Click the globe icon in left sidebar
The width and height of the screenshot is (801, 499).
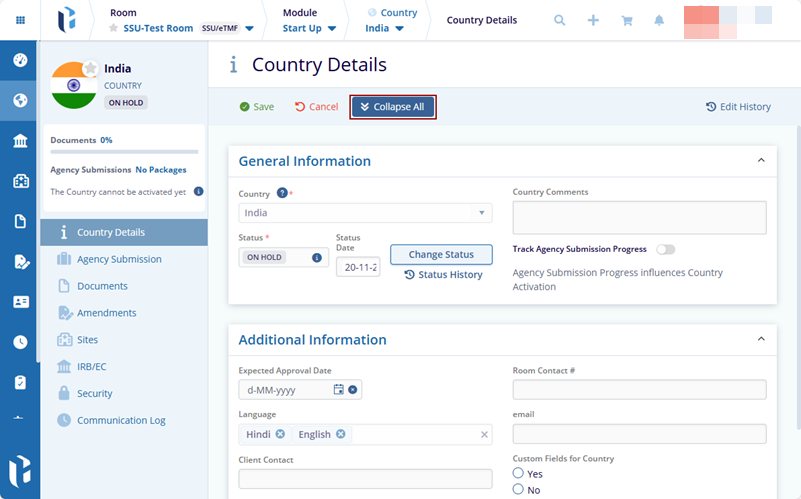pos(20,100)
